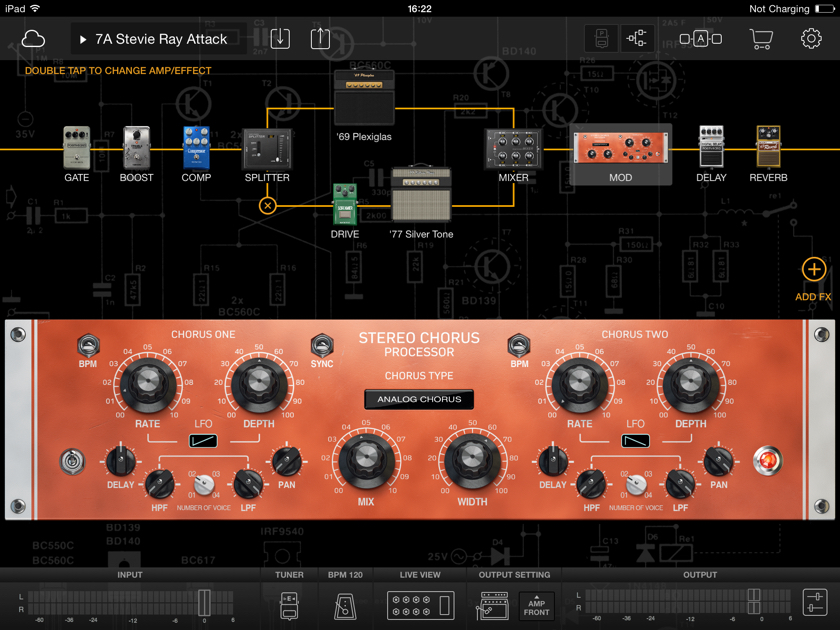Open the metronome BPM icon
The height and width of the screenshot is (630, 840).
coord(345,606)
